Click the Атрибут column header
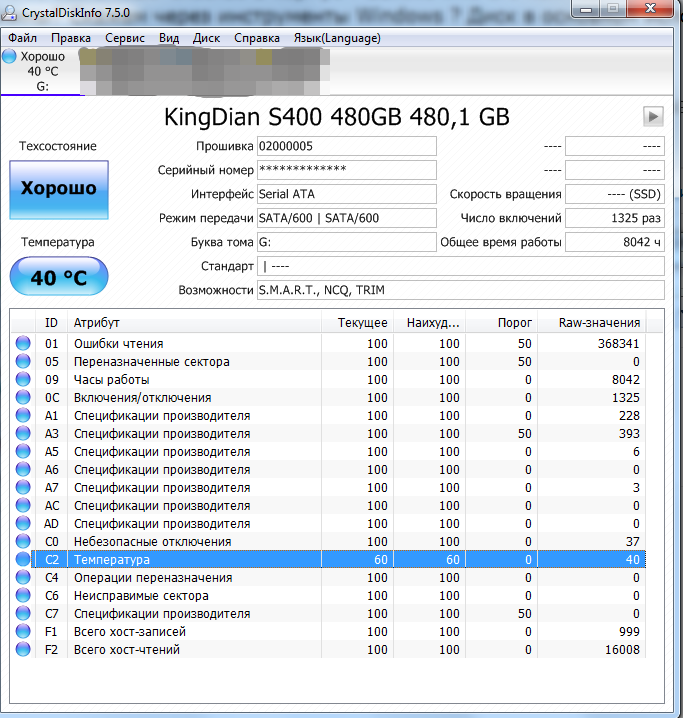The height and width of the screenshot is (718, 683). 194,323
